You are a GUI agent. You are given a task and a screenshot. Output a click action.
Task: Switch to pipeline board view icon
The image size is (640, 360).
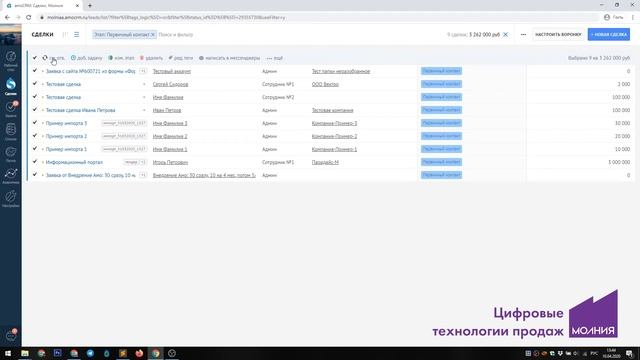tap(65, 35)
